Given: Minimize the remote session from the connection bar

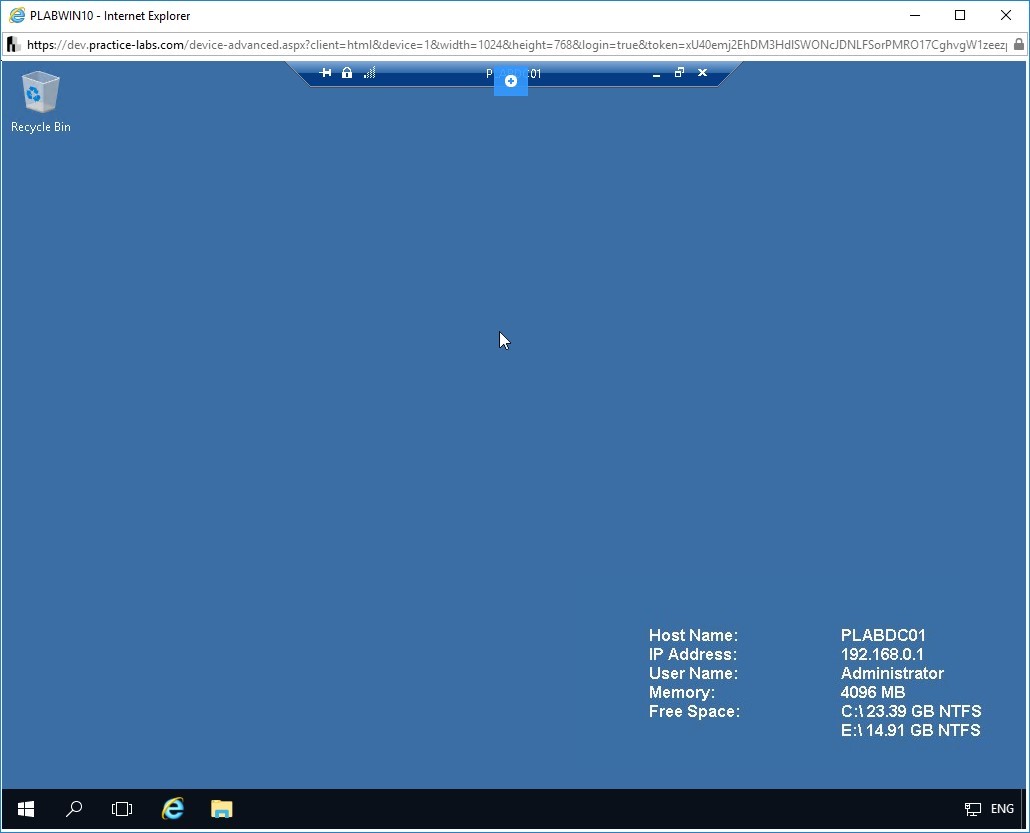Looking at the screenshot, I should coord(656,74).
